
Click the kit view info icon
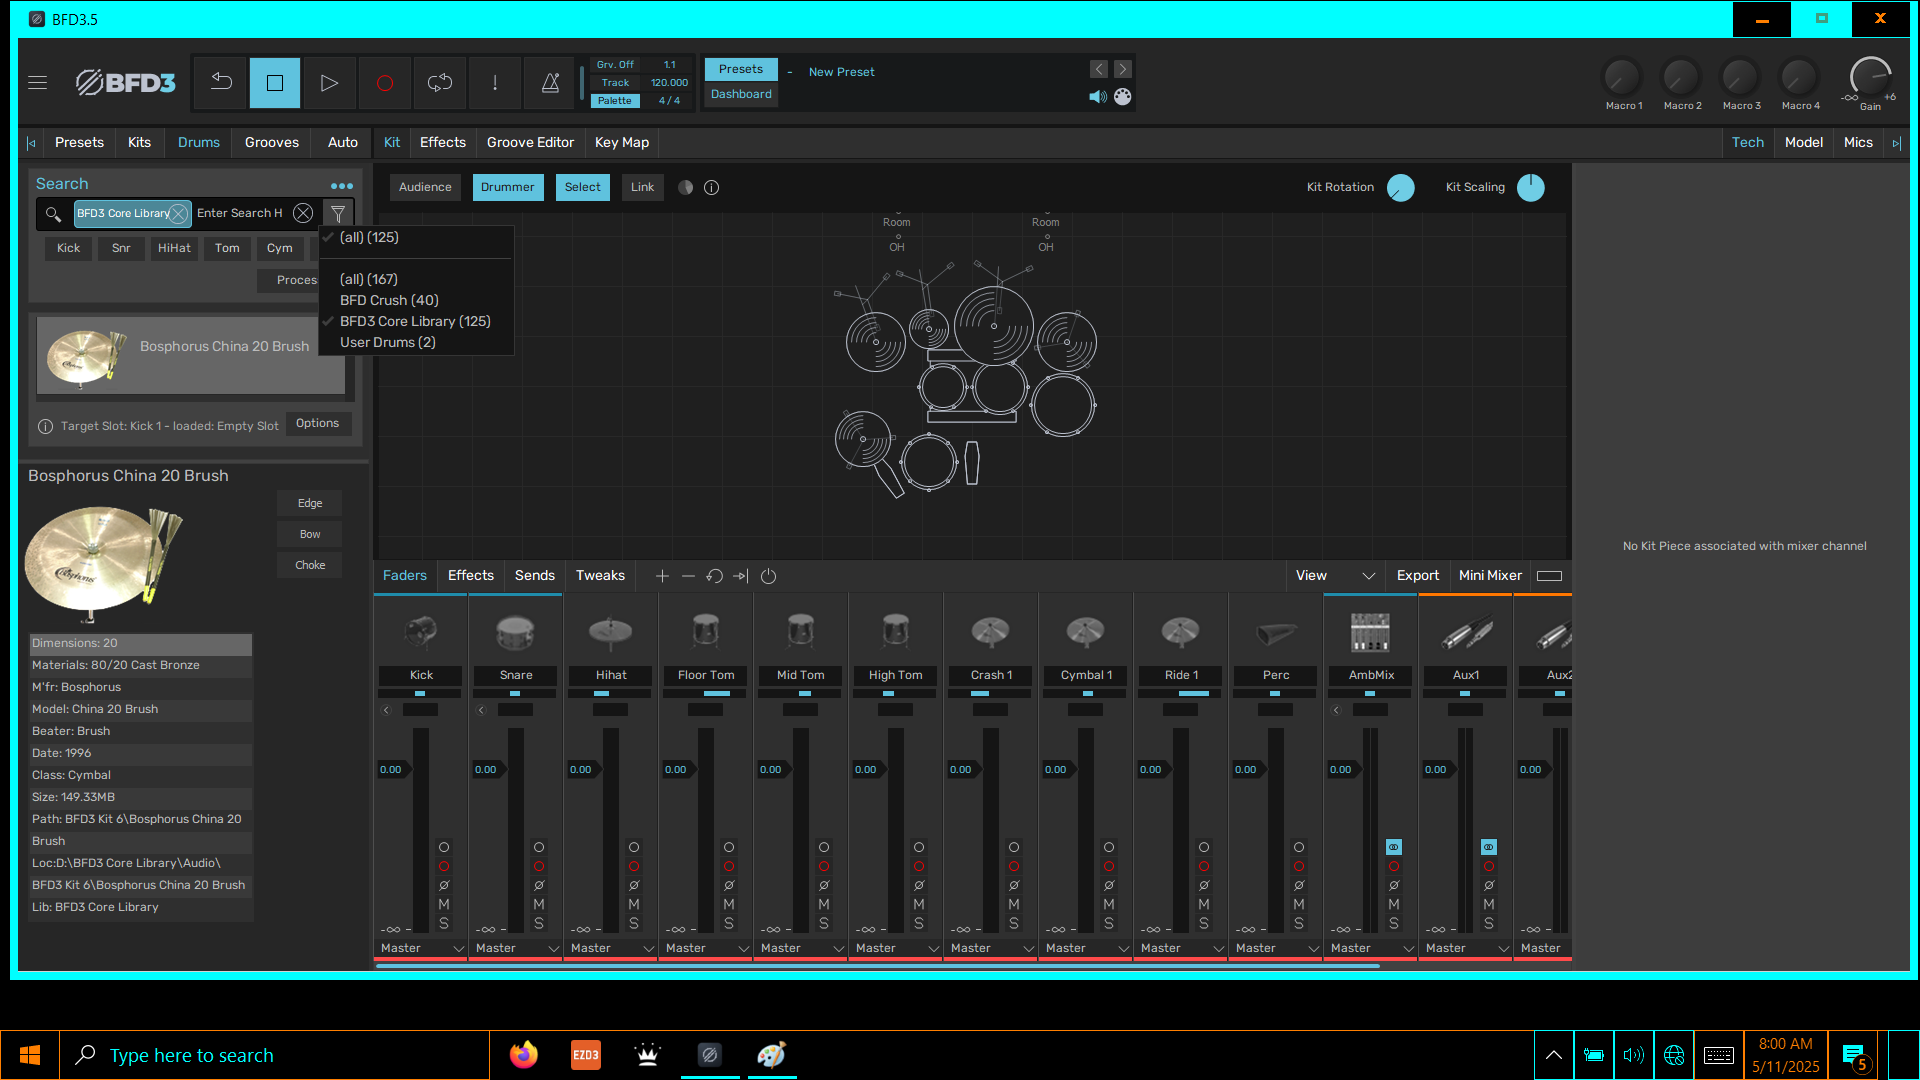click(x=711, y=187)
